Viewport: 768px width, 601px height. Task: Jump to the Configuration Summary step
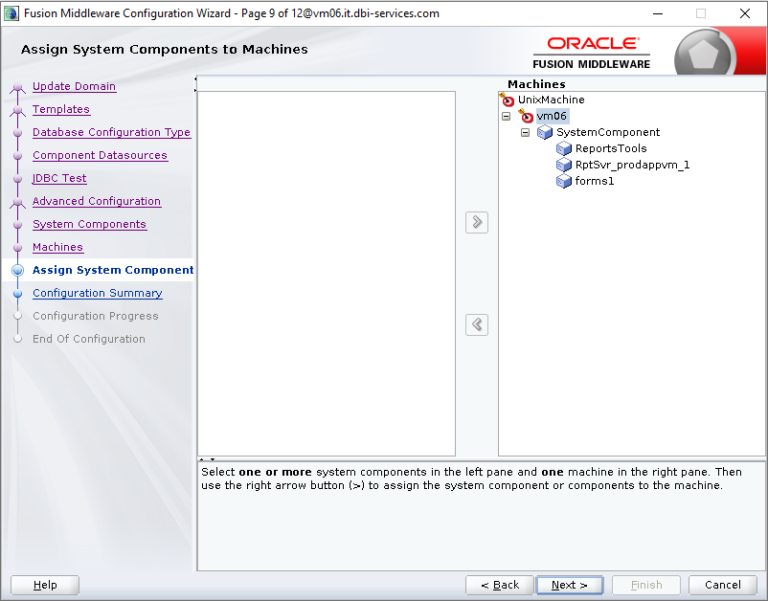pyautogui.click(x=97, y=293)
